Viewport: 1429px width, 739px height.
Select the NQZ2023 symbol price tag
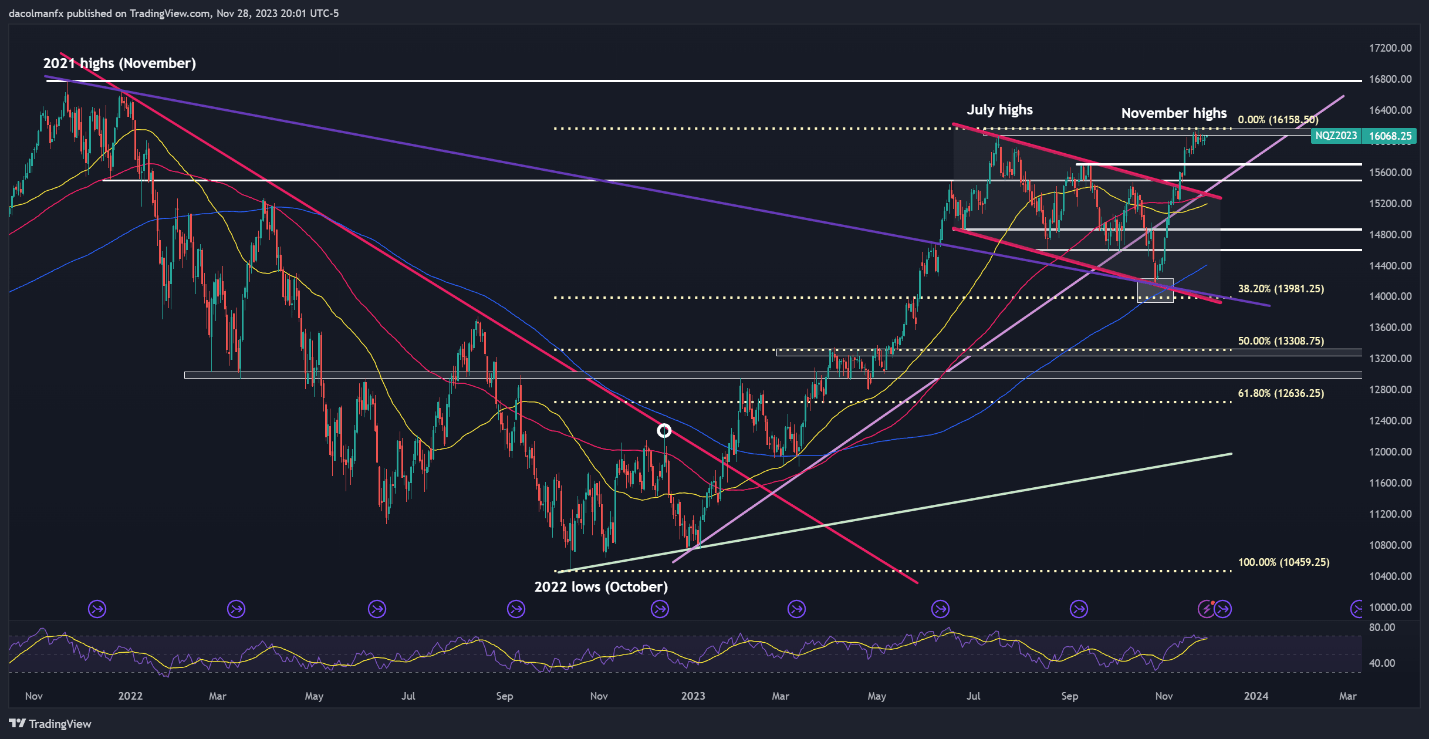click(1338, 135)
